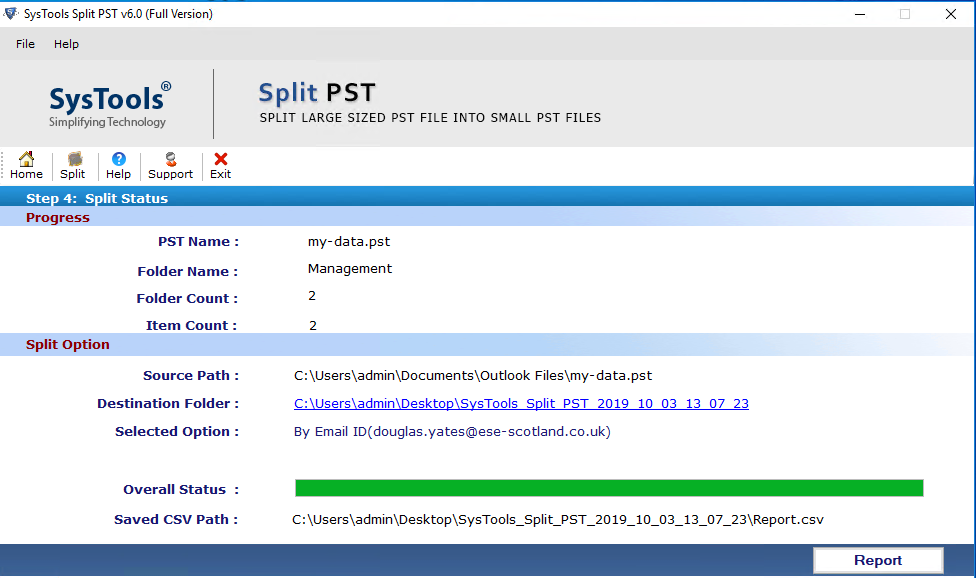Screen dimensions: 976x578
Task: Click the 'Folder Count :' label
Action: click(187, 299)
